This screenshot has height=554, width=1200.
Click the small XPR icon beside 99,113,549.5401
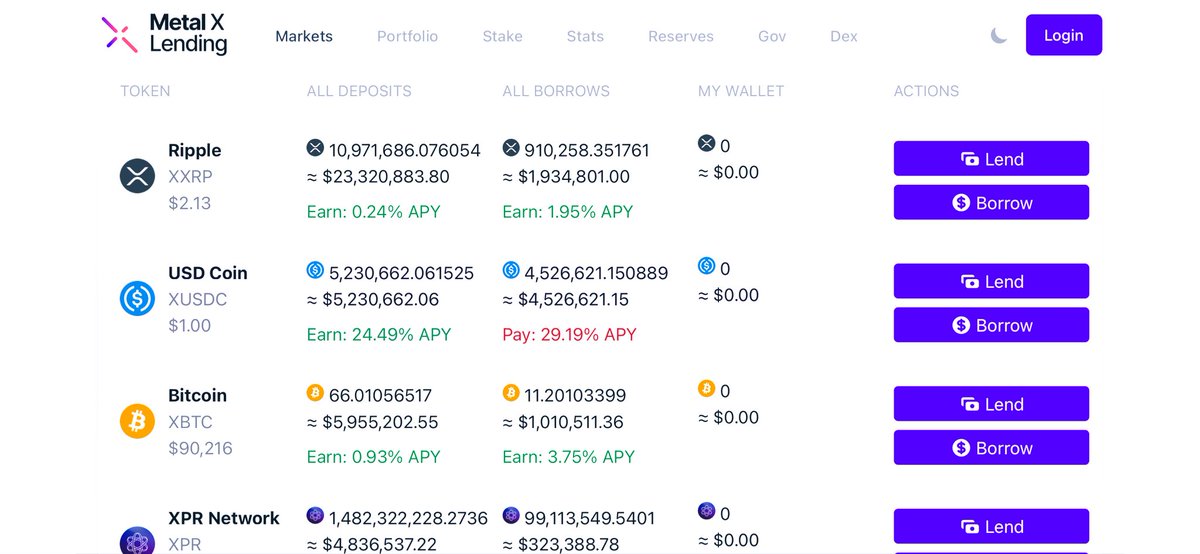pos(511,515)
